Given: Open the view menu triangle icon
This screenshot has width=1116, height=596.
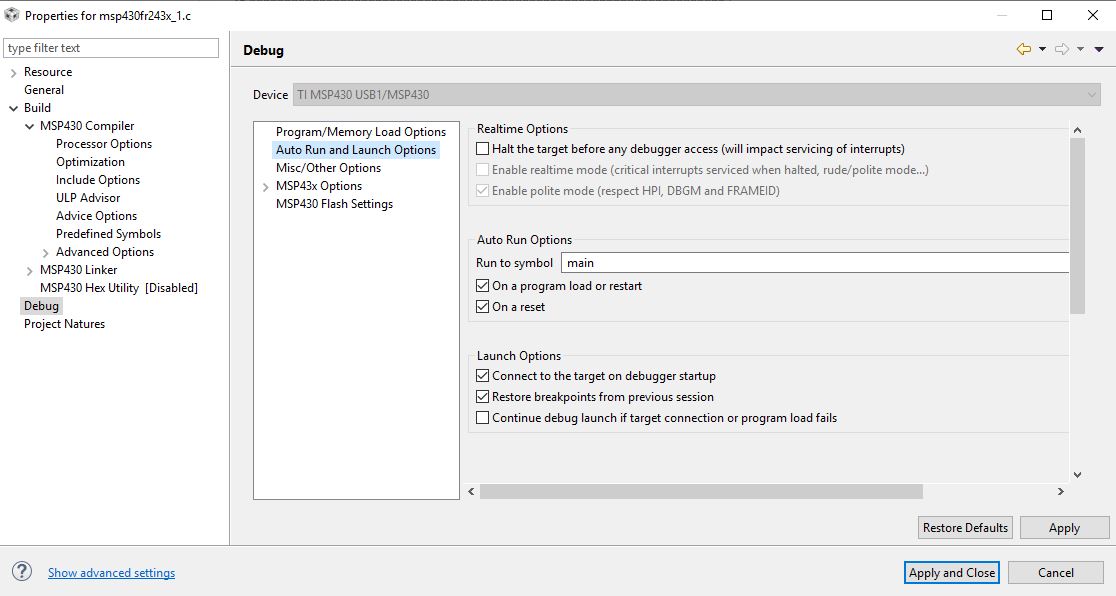Looking at the screenshot, I should 1099,49.
